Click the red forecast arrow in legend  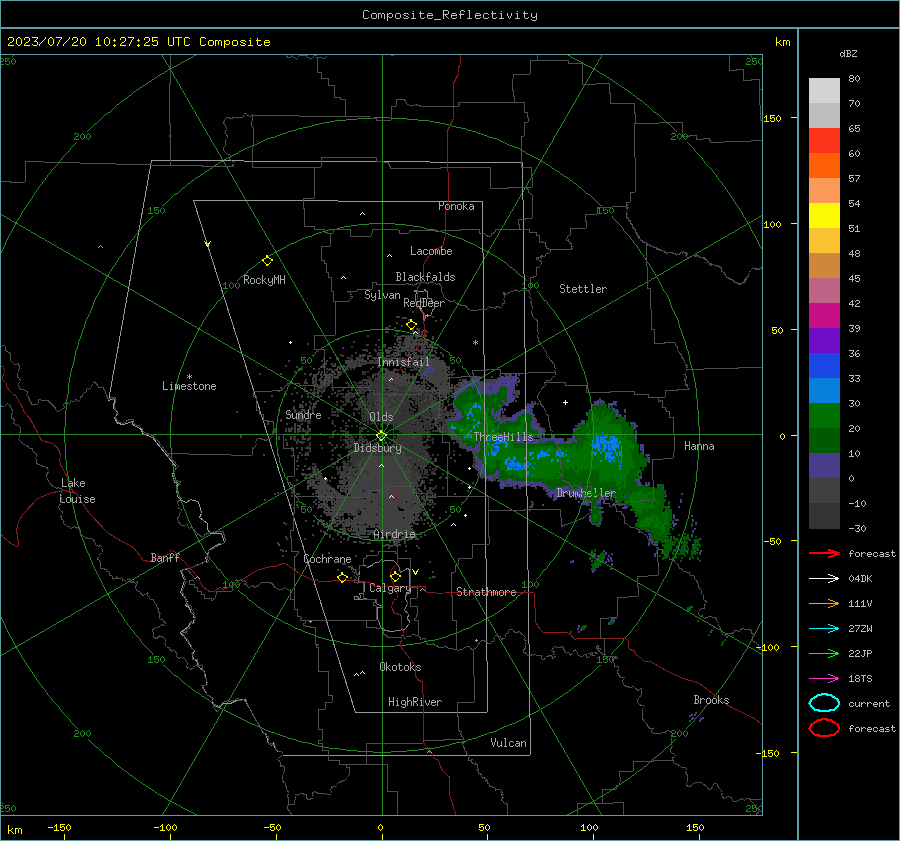click(x=824, y=553)
